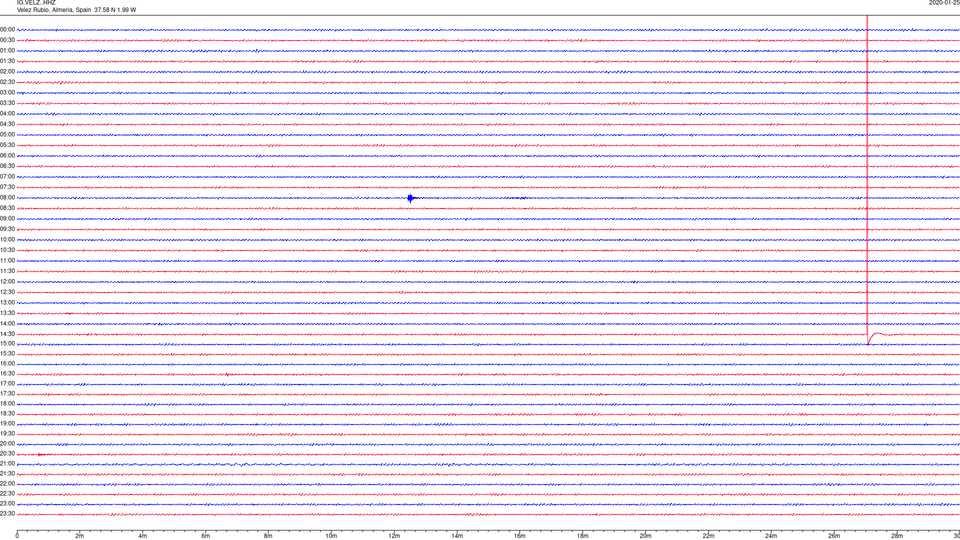Click the 2m tick on the minute axis
960x540 pixels.
(x=80, y=536)
